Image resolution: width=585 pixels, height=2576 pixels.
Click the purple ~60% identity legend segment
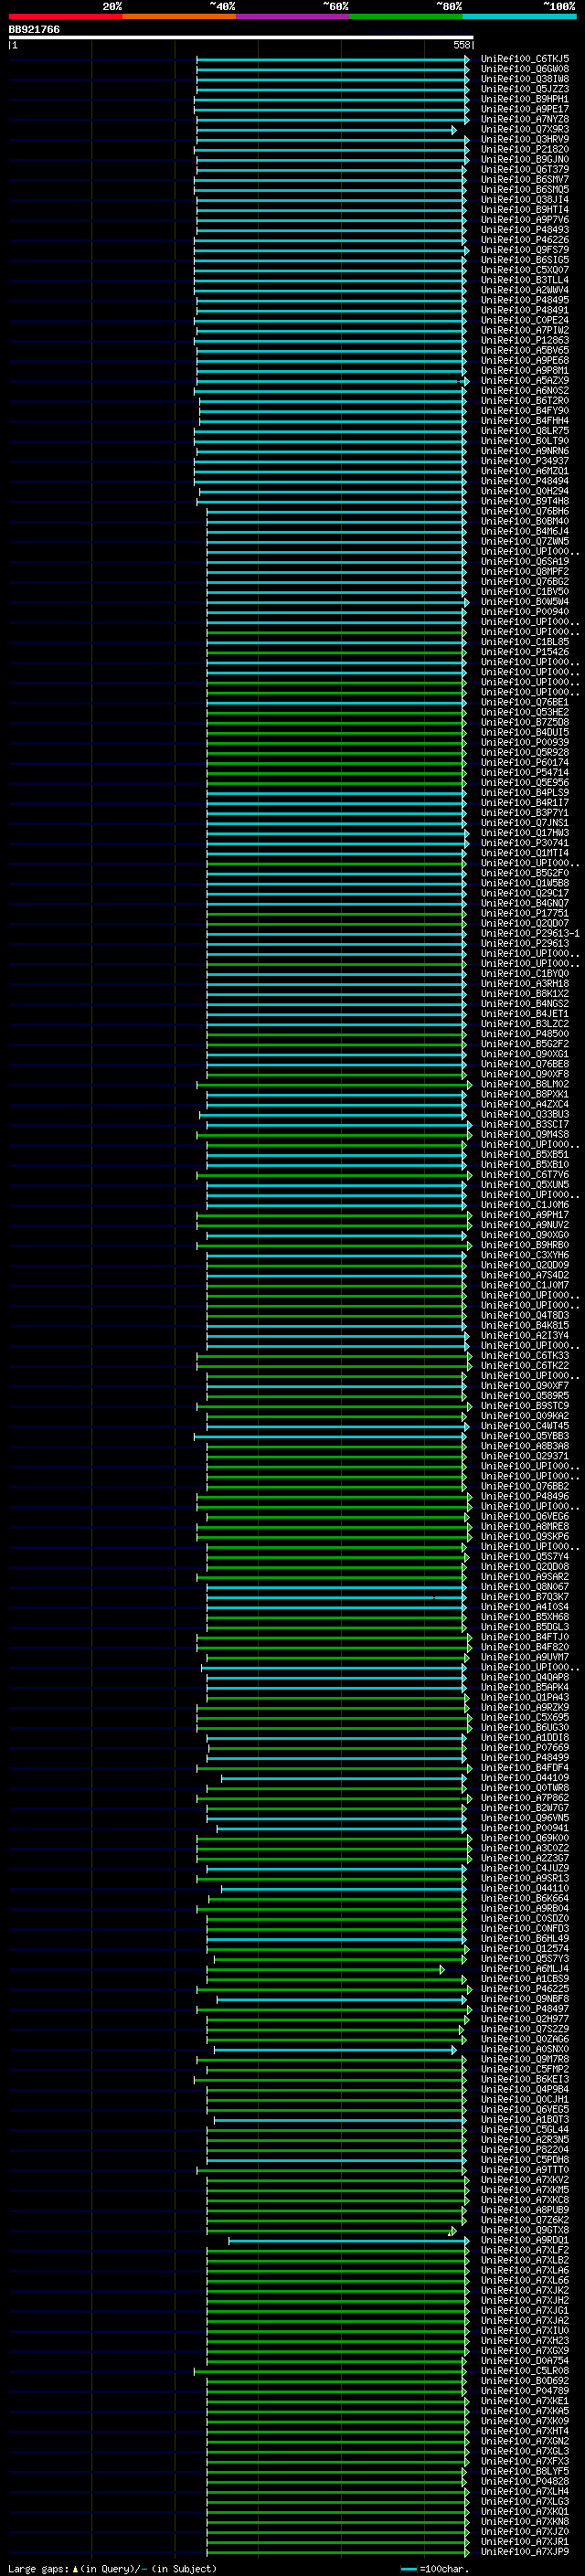(293, 16)
